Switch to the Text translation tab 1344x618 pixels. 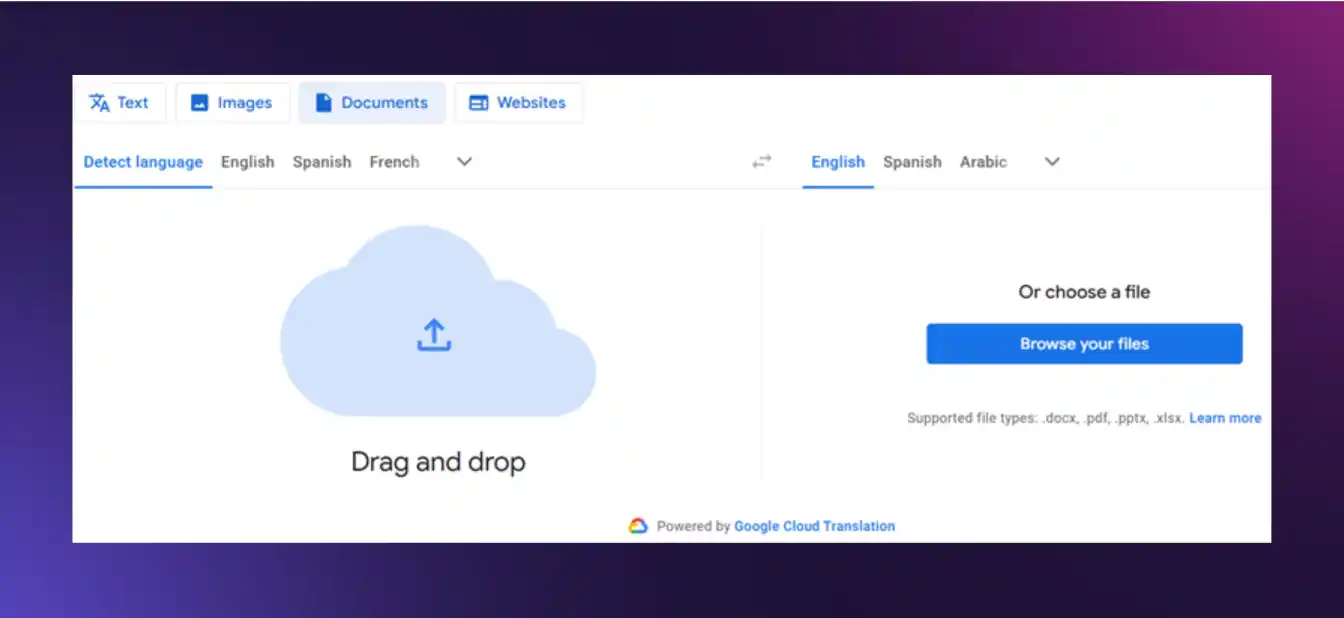click(120, 103)
